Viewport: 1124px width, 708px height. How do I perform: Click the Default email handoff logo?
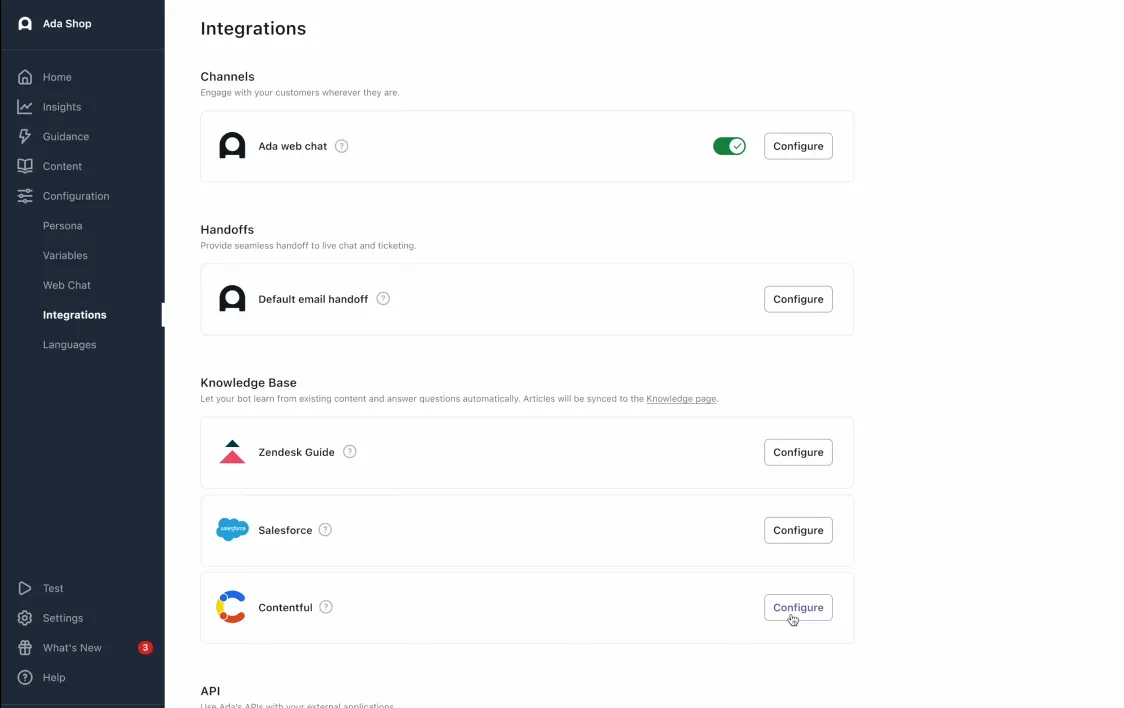(x=232, y=299)
